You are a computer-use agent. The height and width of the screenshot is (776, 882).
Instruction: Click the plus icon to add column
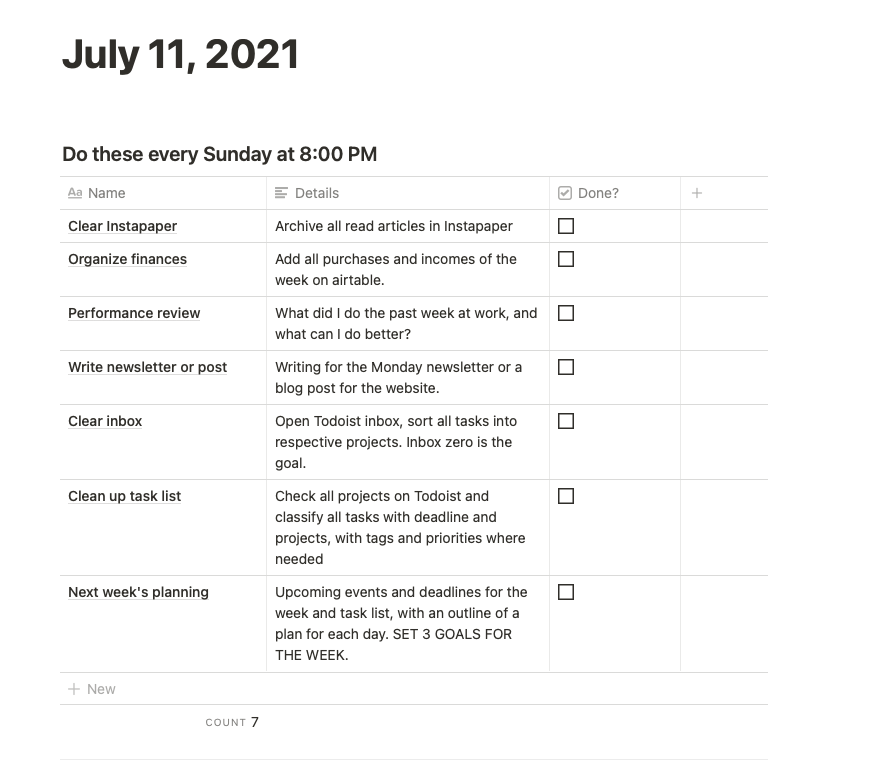[696, 193]
